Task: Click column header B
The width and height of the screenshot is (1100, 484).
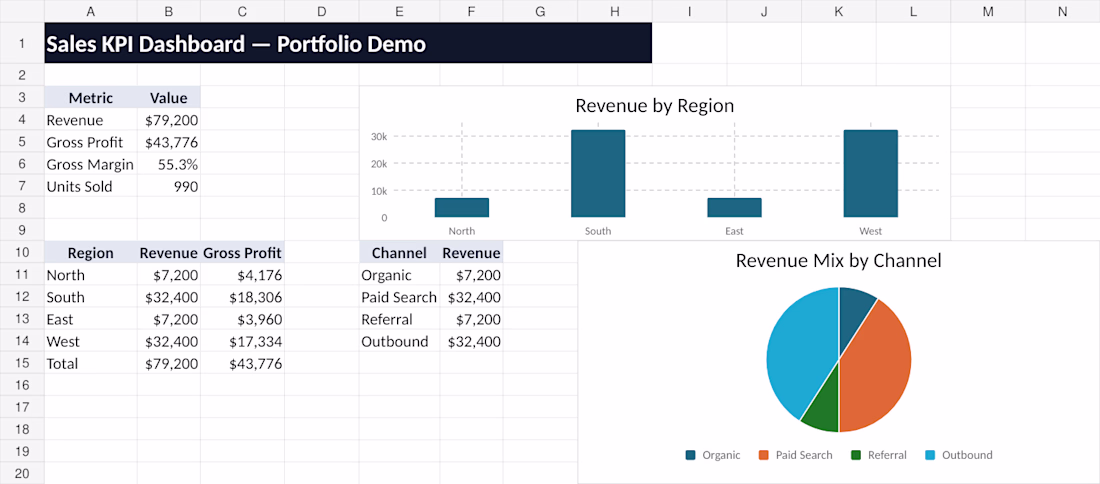Action: [x=169, y=11]
